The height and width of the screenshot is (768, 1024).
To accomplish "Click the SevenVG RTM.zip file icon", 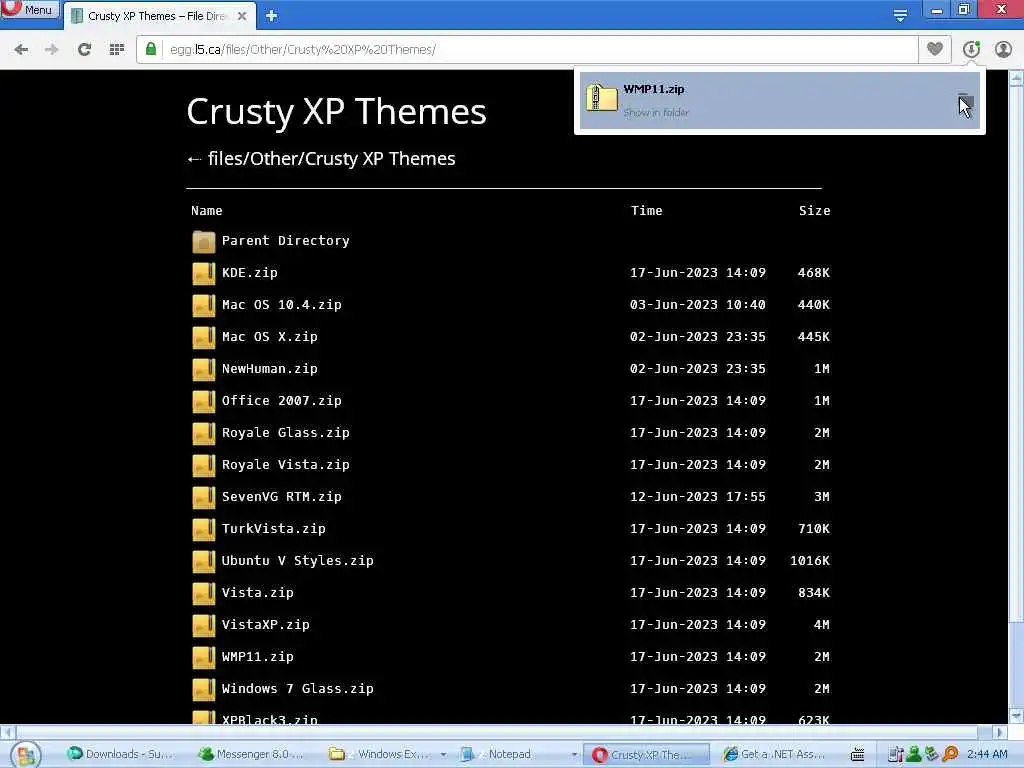I will [204, 498].
